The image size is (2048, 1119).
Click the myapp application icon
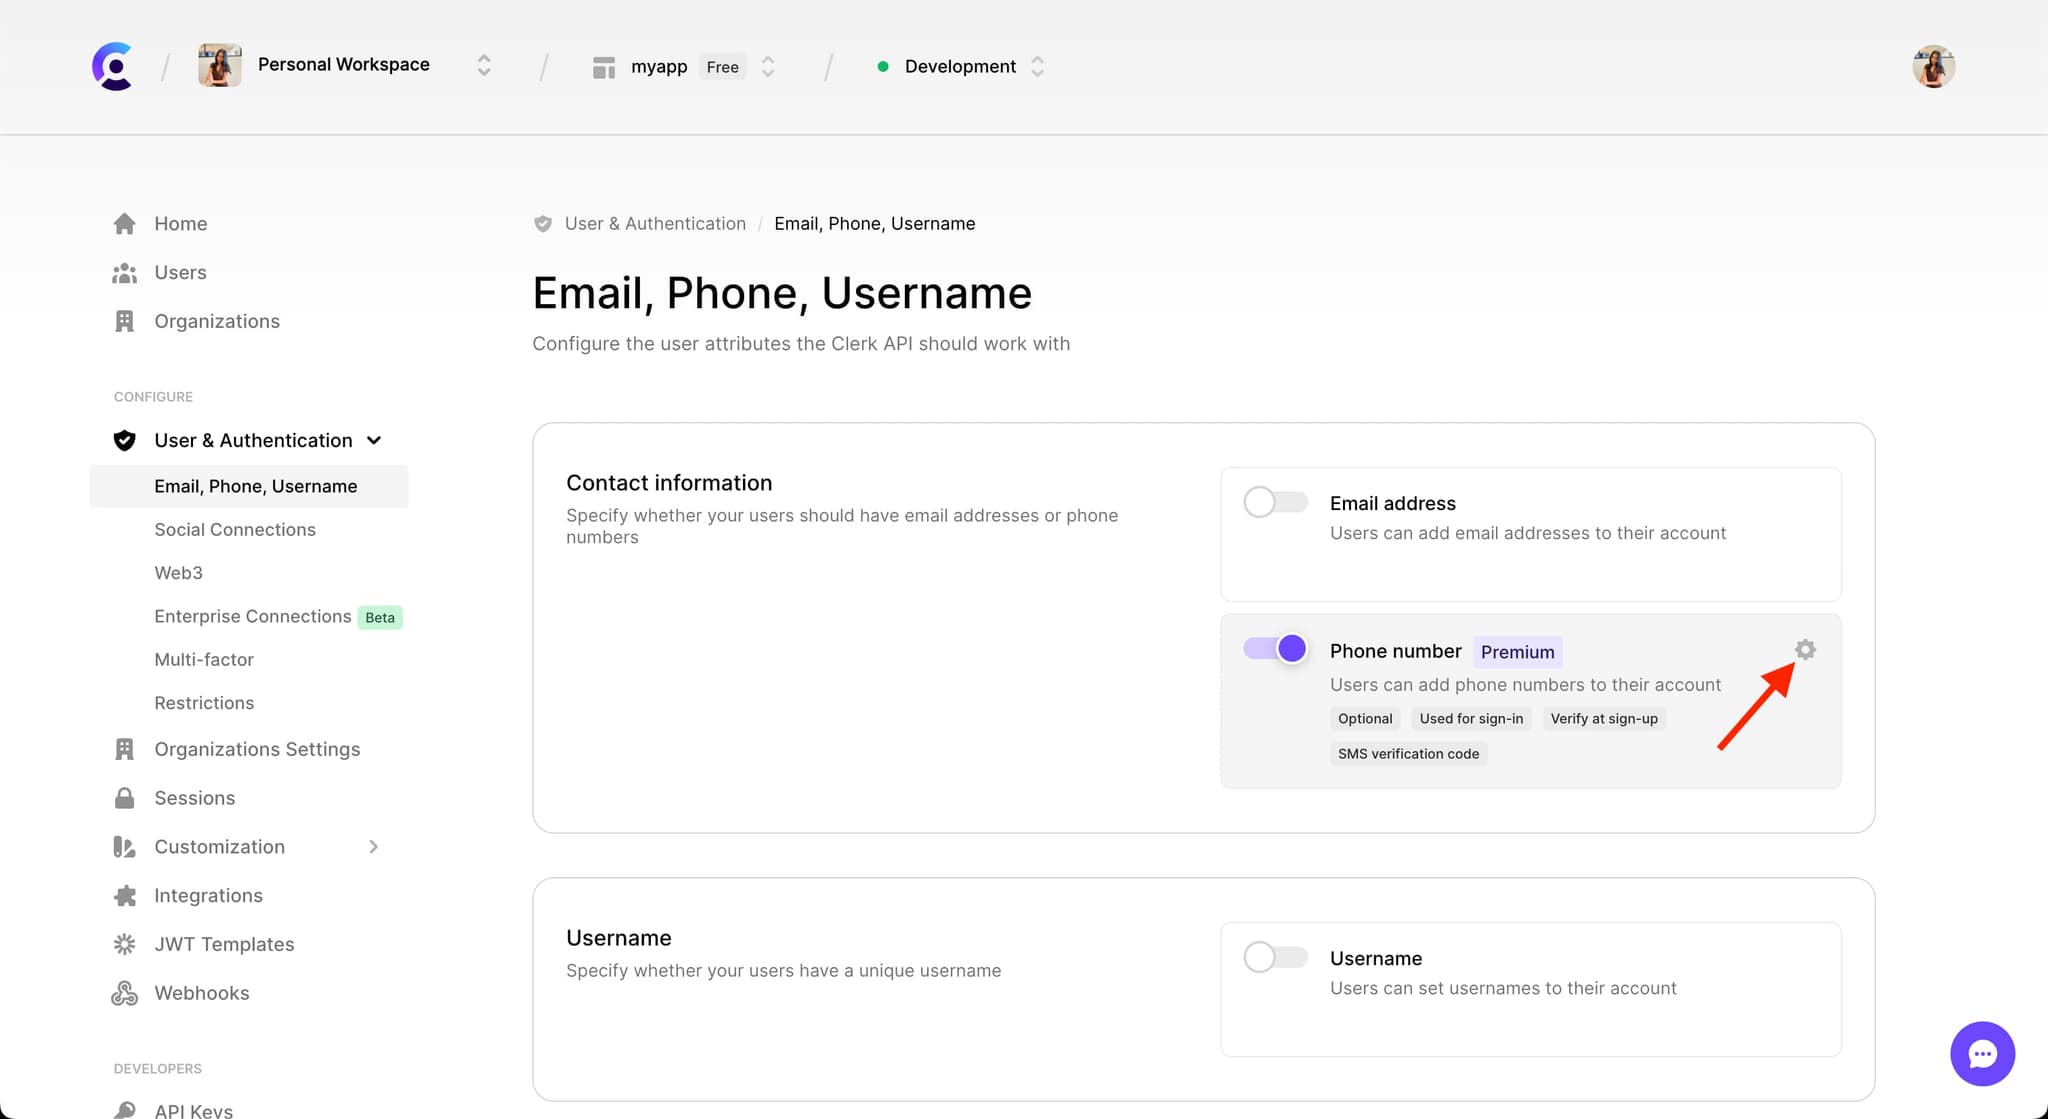pyautogui.click(x=603, y=67)
